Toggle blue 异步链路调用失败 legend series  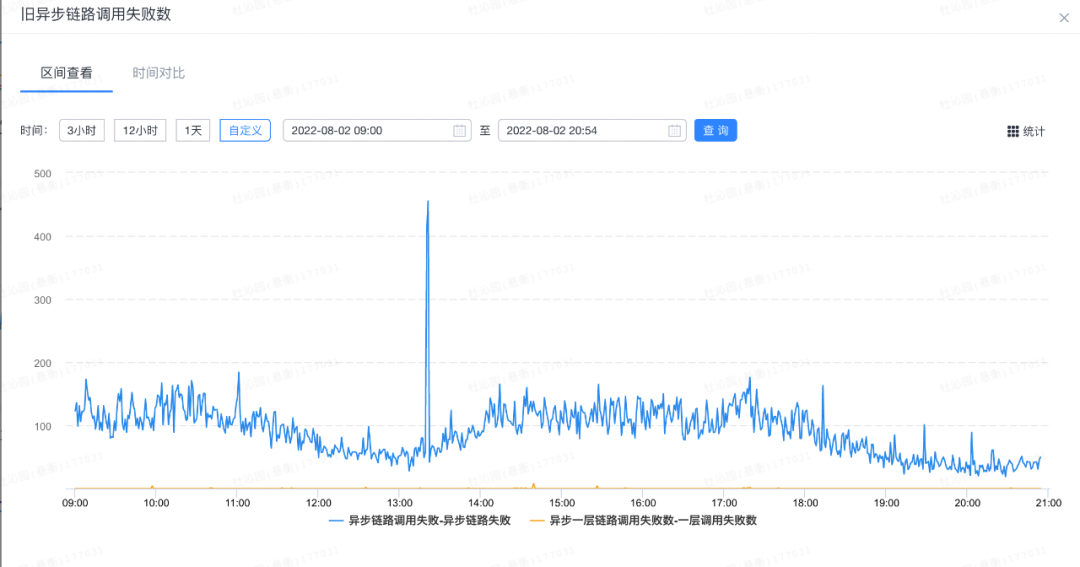coord(419,520)
